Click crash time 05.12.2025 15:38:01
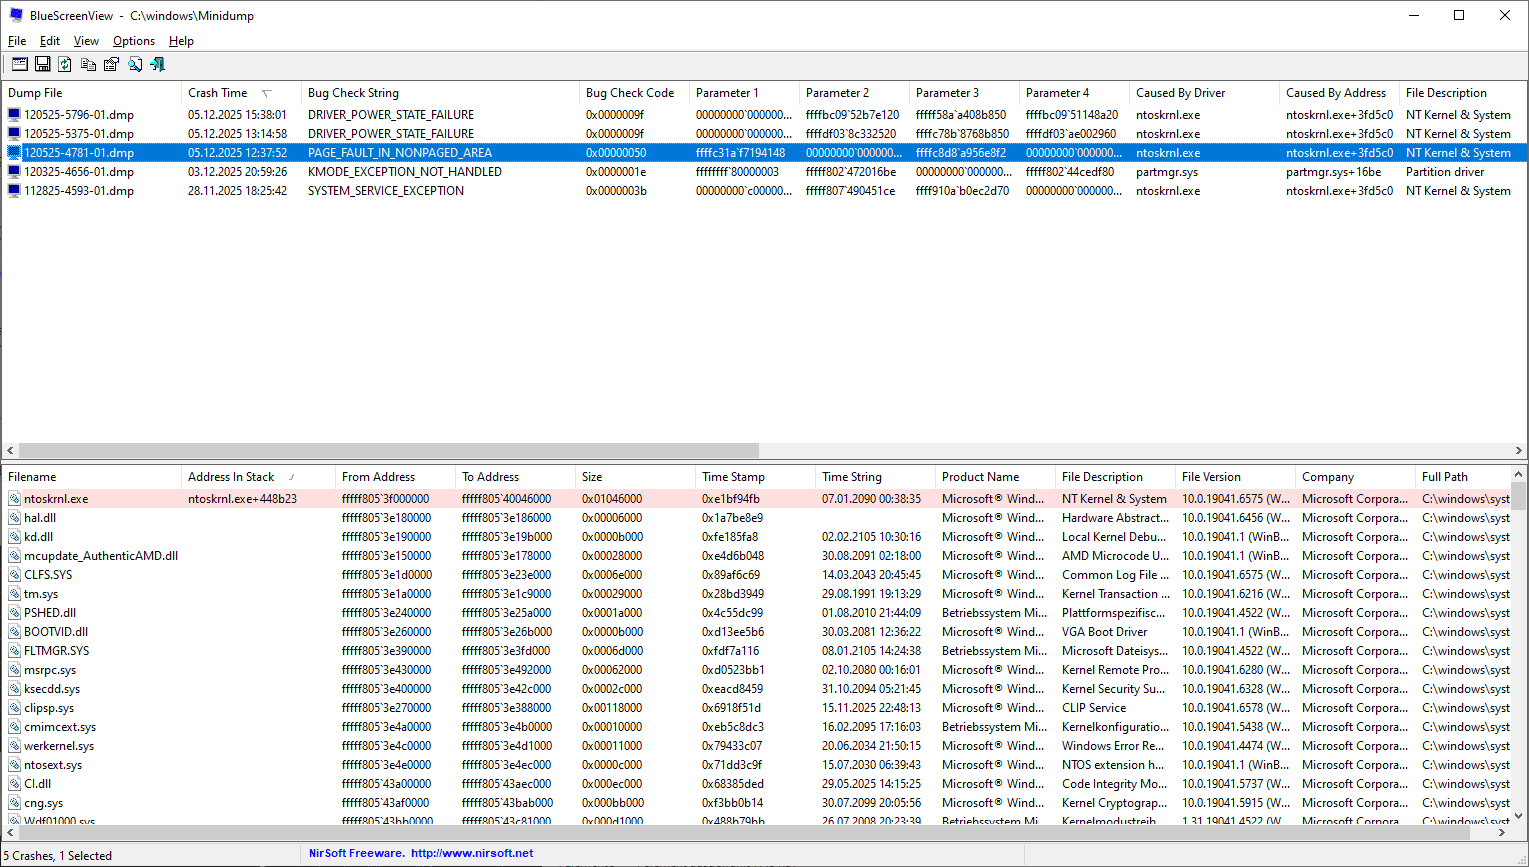 click(x=237, y=115)
